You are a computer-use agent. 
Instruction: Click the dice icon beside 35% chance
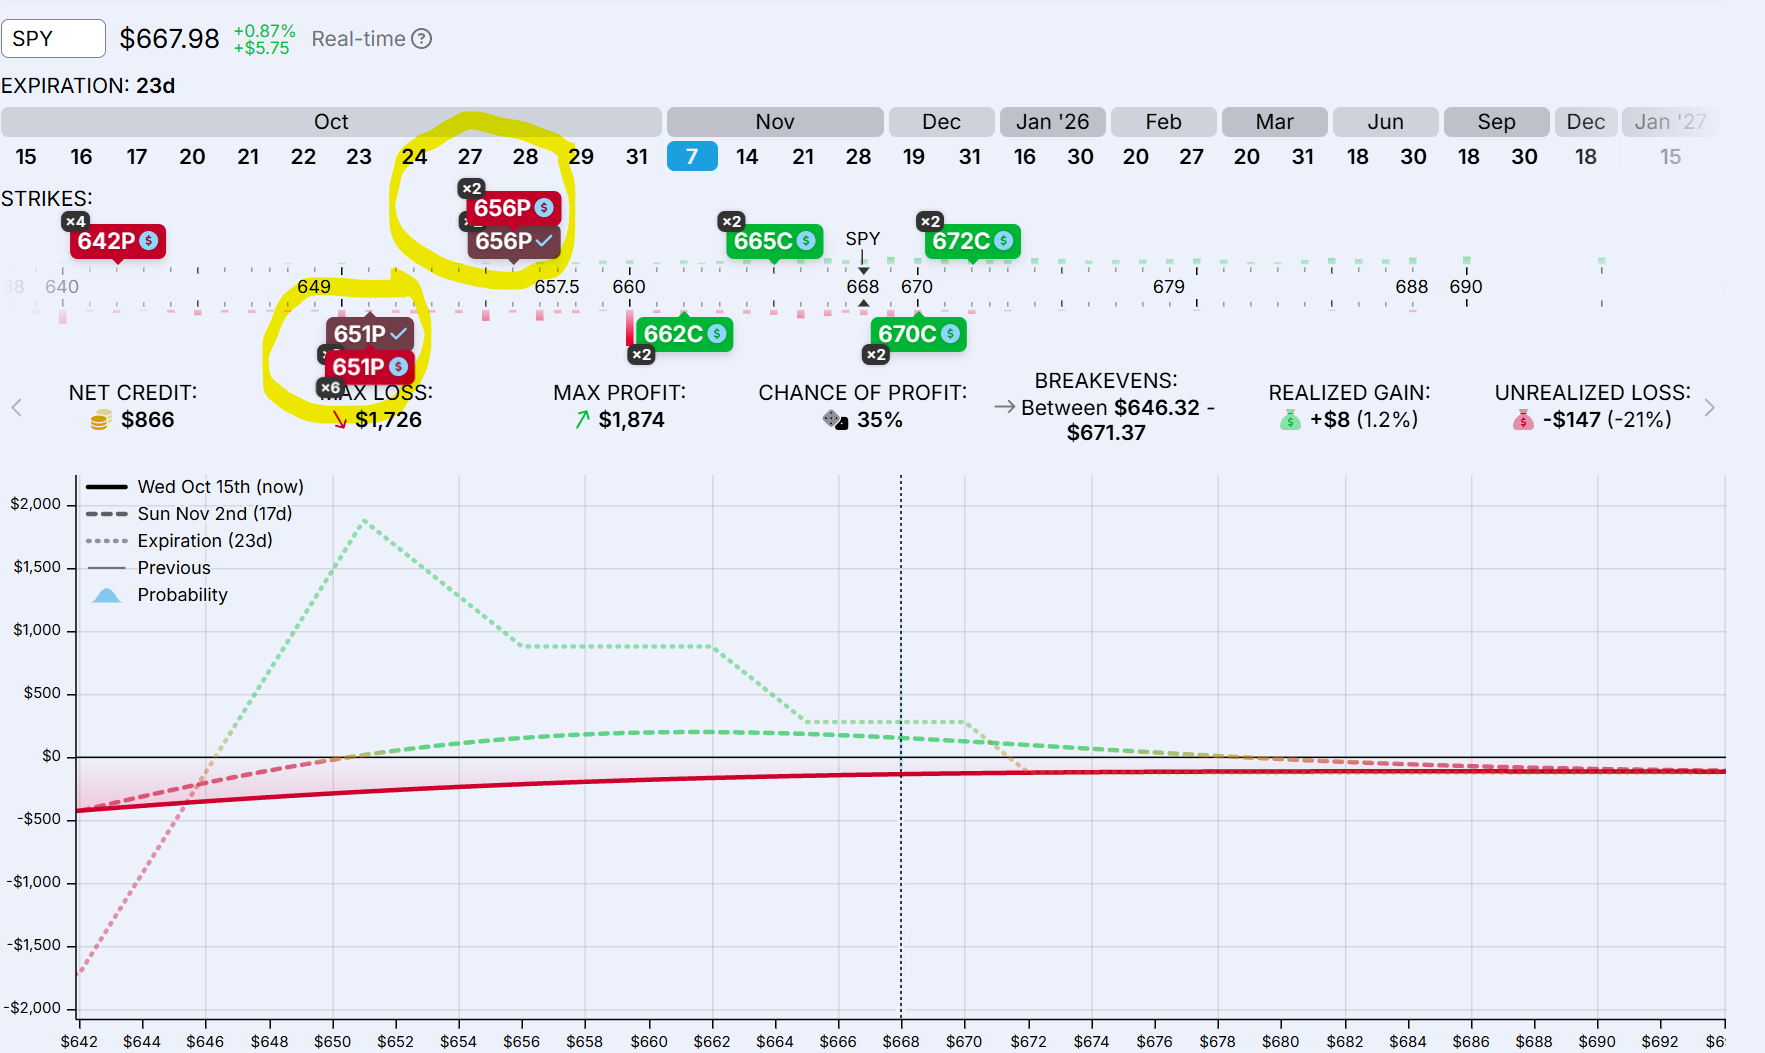[835, 420]
